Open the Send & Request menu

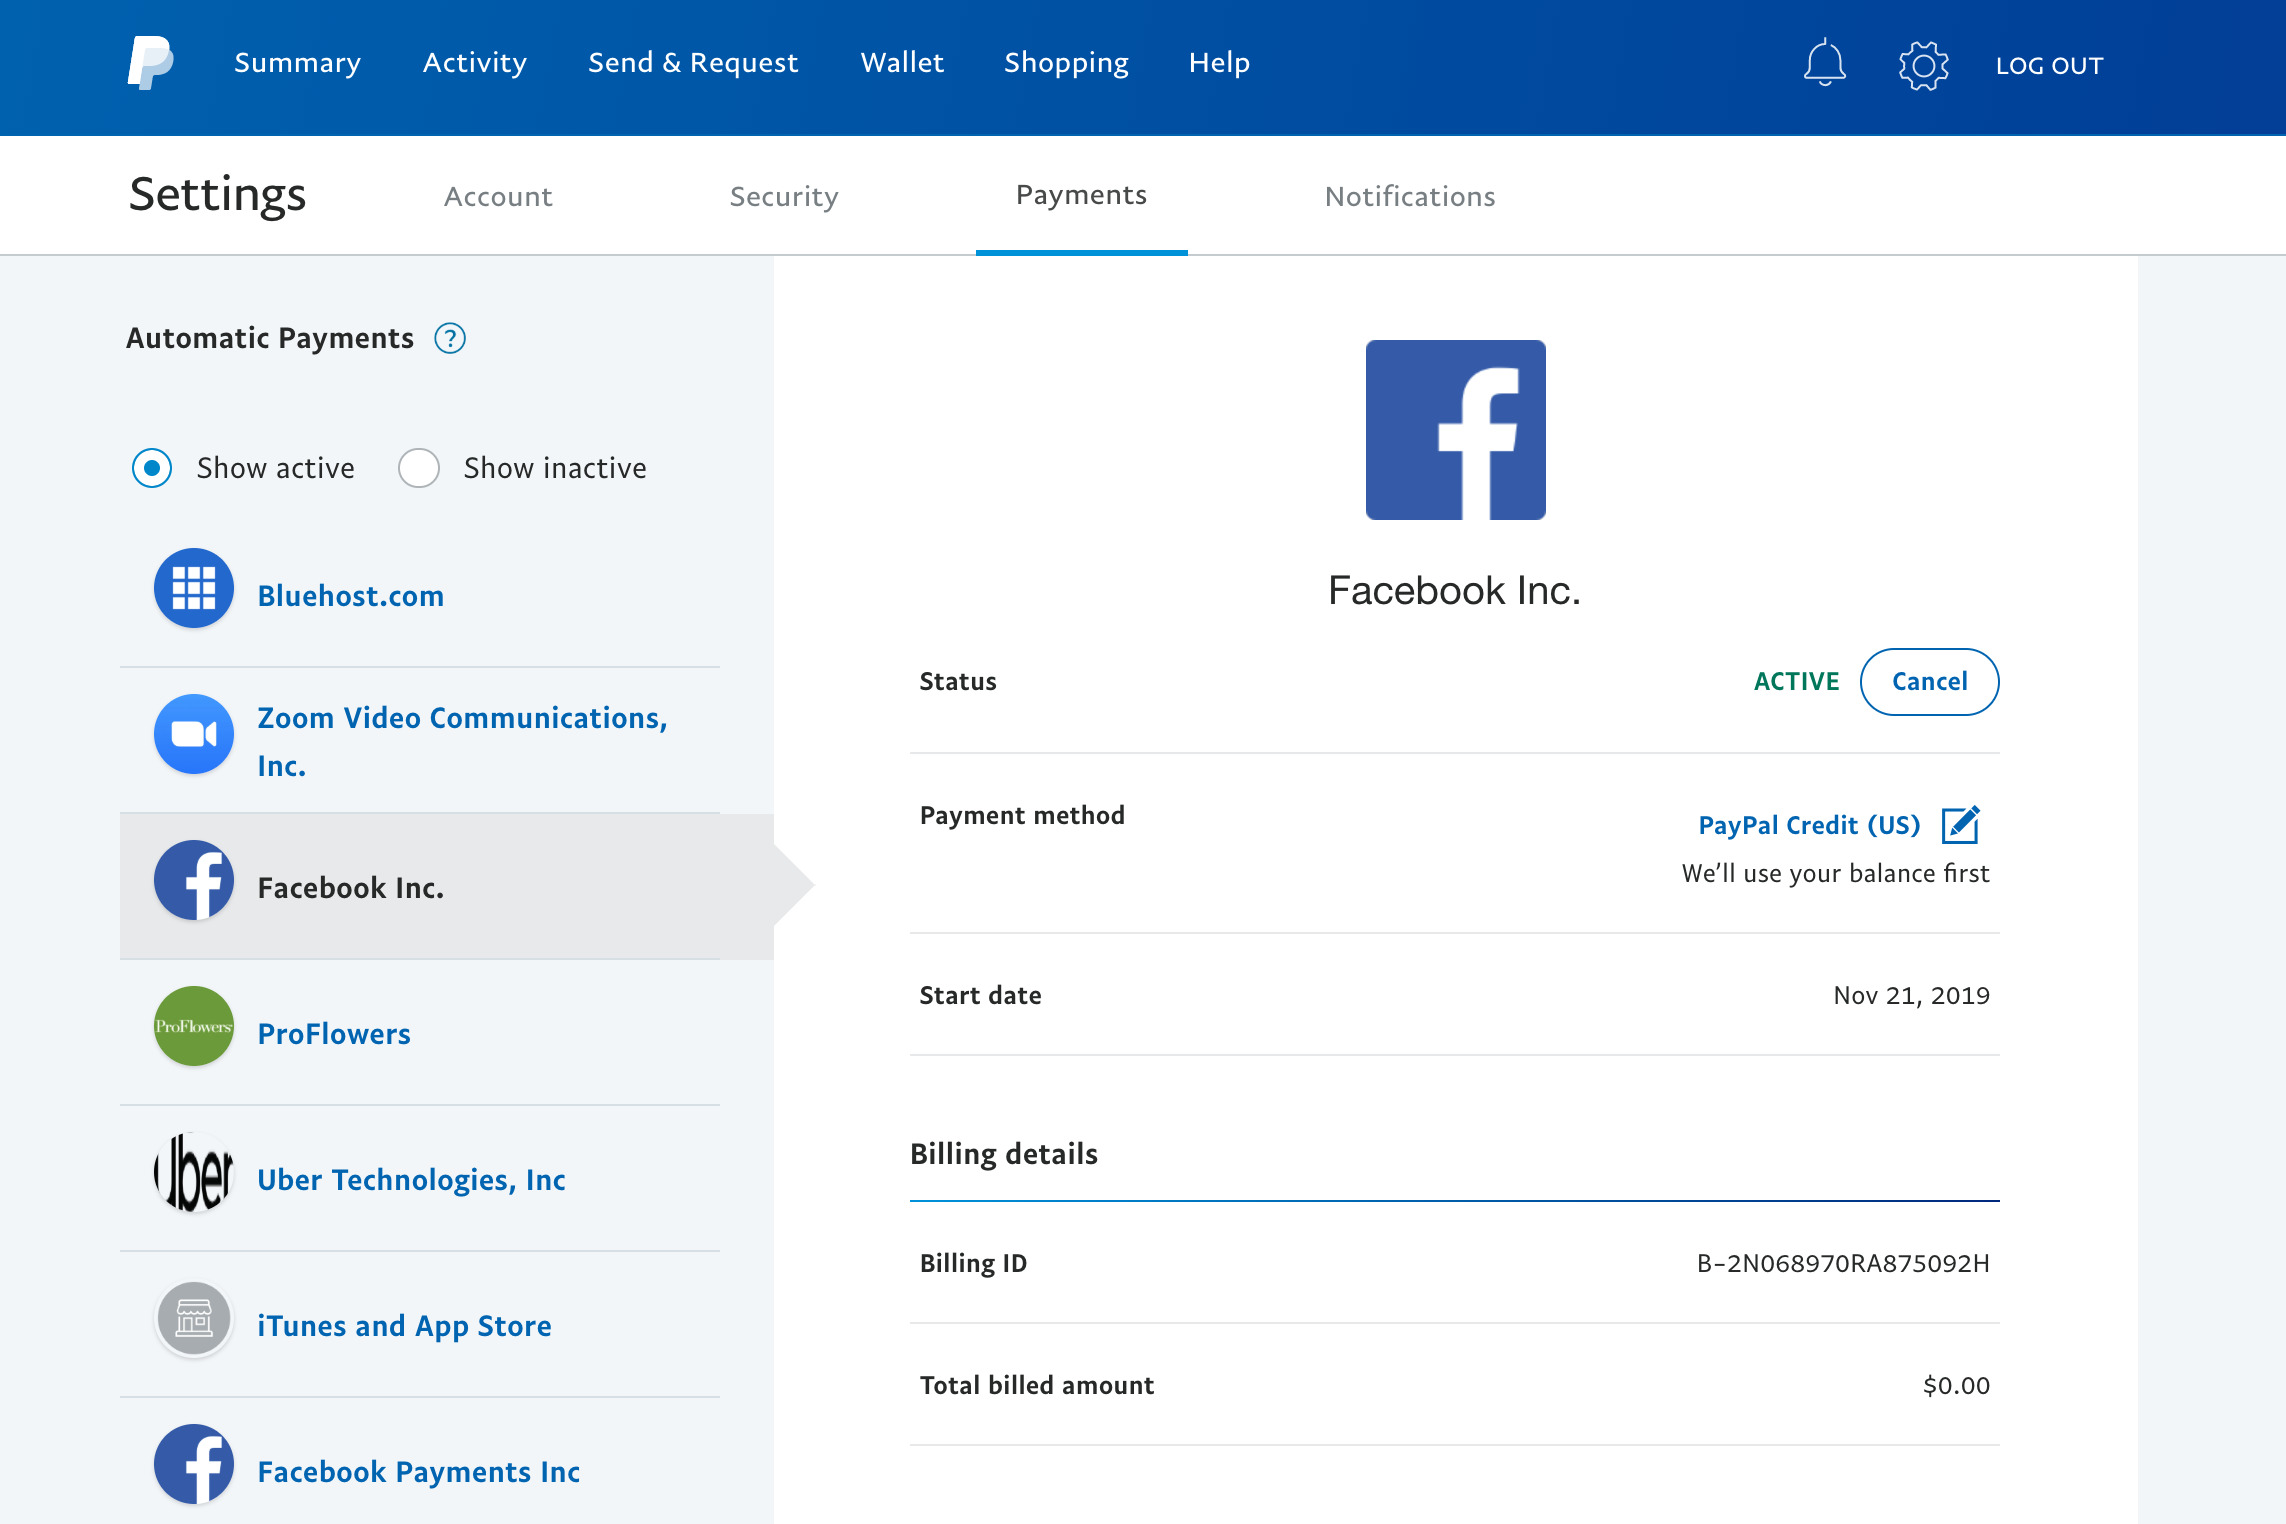tap(693, 63)
